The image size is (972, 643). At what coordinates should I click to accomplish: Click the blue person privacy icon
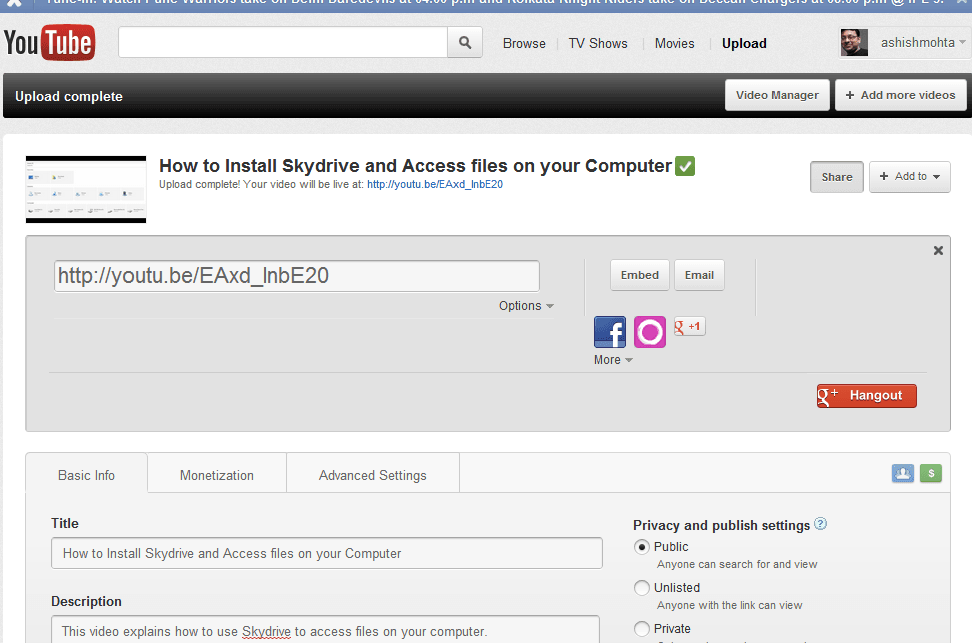[x=903, y=474]
